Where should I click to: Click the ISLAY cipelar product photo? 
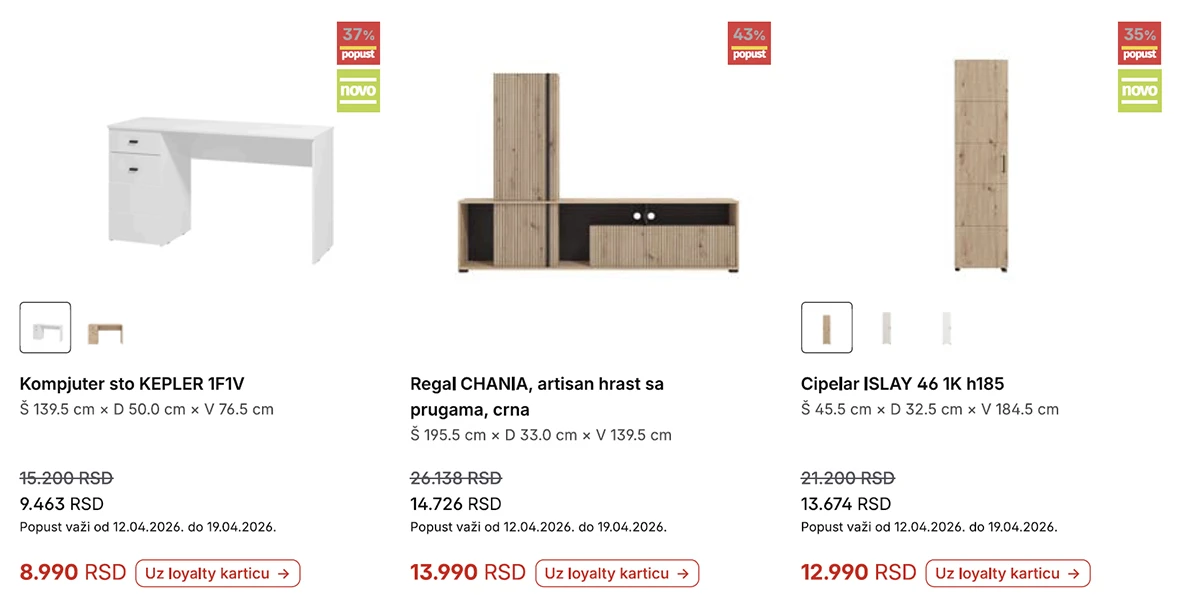tap(981, 166)
